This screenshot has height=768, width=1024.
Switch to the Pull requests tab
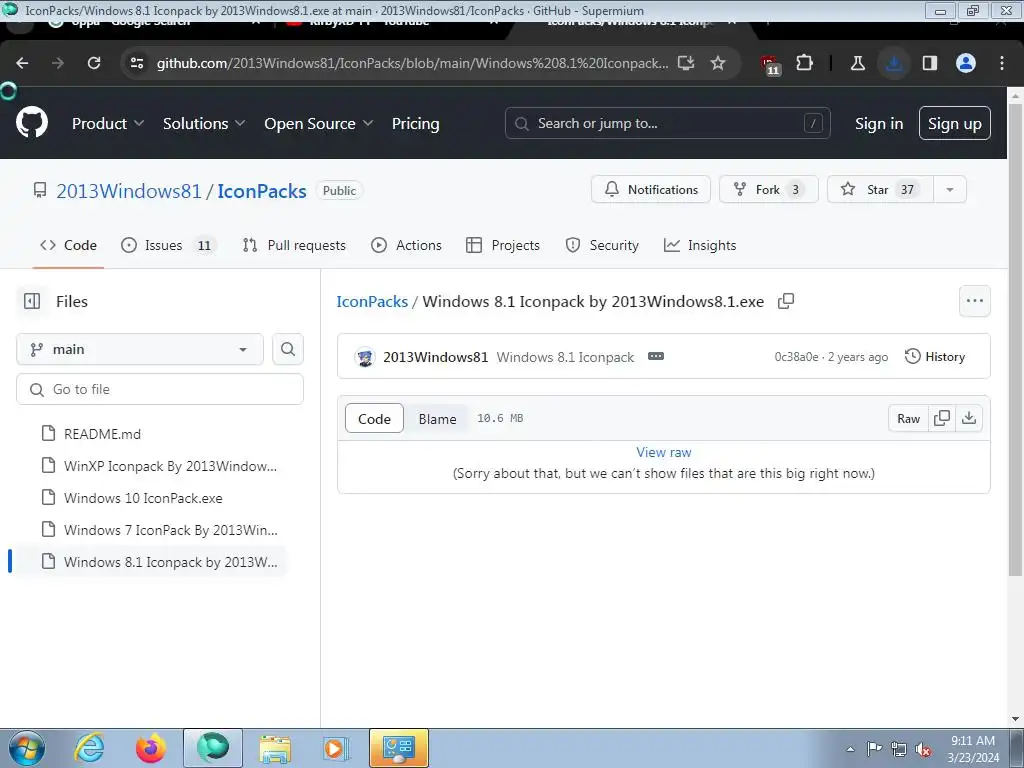(x=294, y=245)
